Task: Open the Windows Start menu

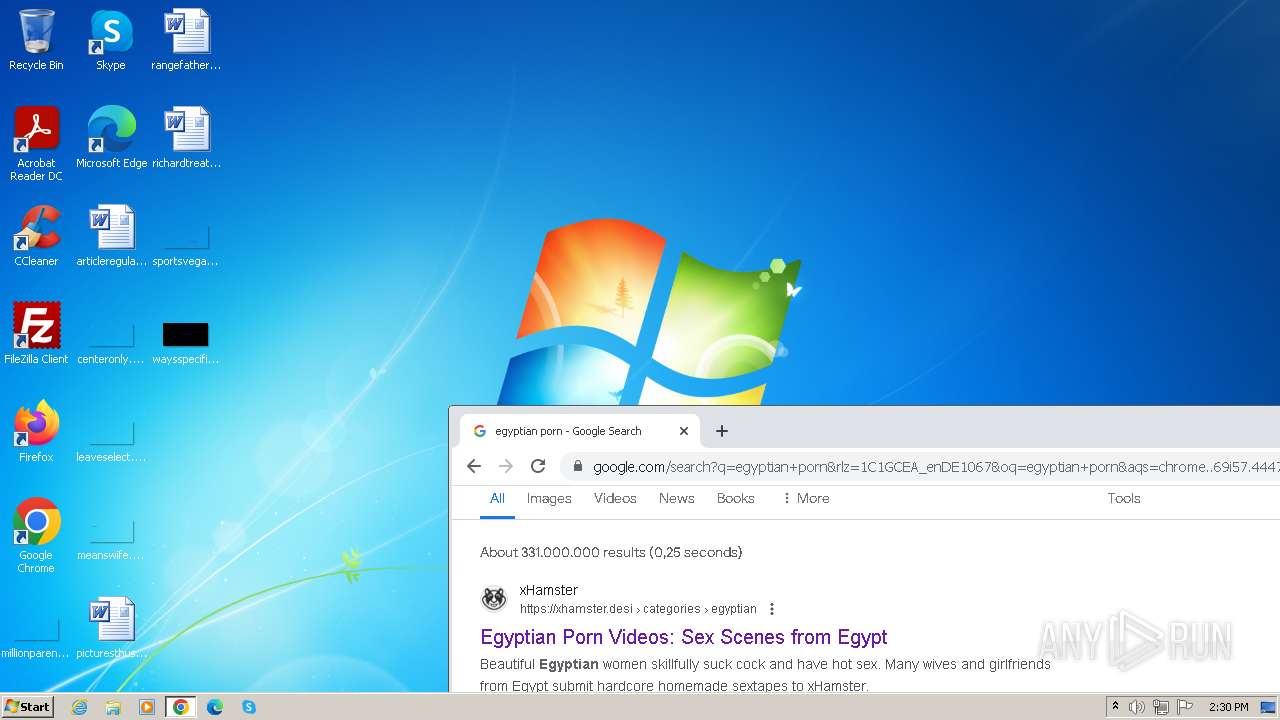Action: [27, 707]
